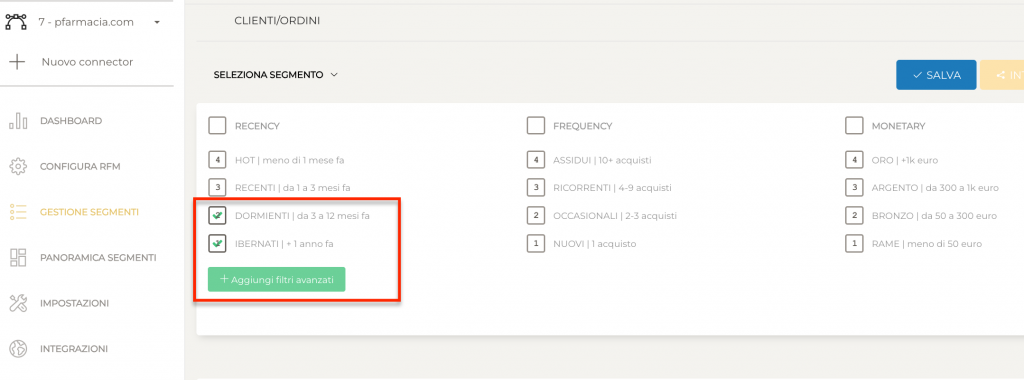This screenshot has width=1024, height=380.
Task: Uncheck the DORMIENTI recency checkbox
Action: [x=217, y=215]
